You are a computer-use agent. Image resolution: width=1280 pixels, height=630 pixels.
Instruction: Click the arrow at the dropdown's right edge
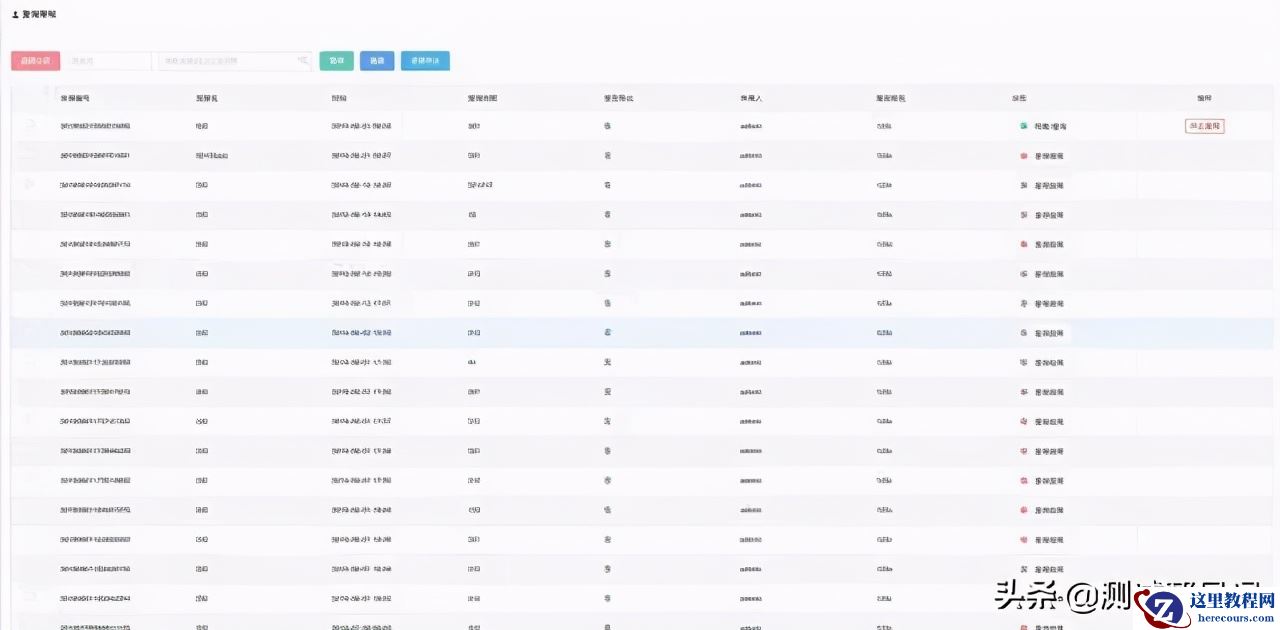(x=302, y=61)
